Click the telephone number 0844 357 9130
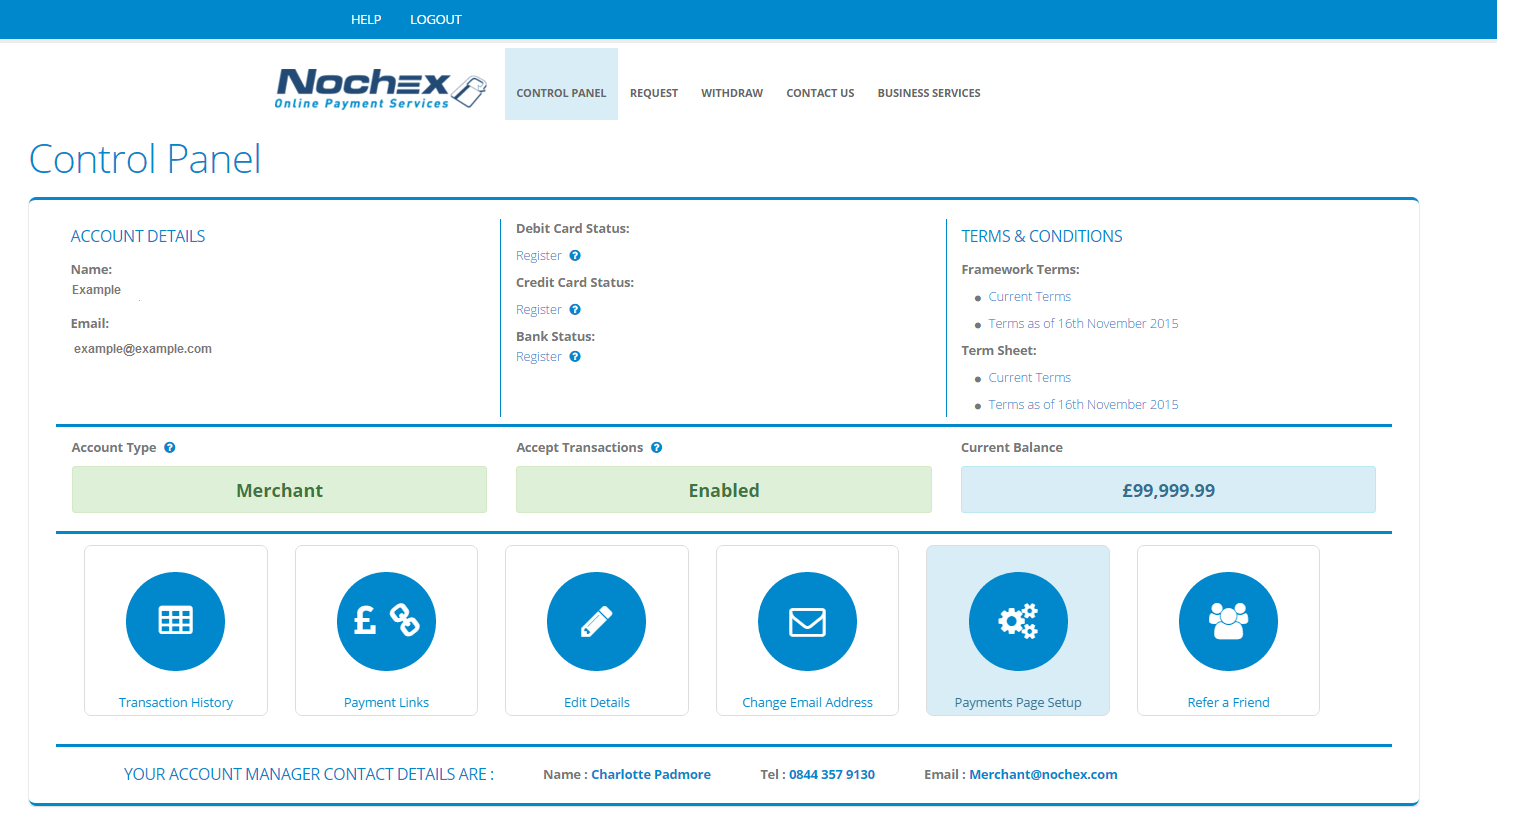 832,775
